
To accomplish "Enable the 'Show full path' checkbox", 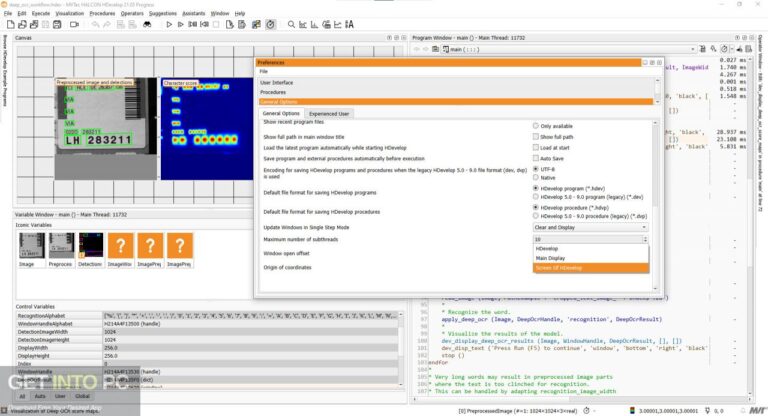I will click(535, 137).
